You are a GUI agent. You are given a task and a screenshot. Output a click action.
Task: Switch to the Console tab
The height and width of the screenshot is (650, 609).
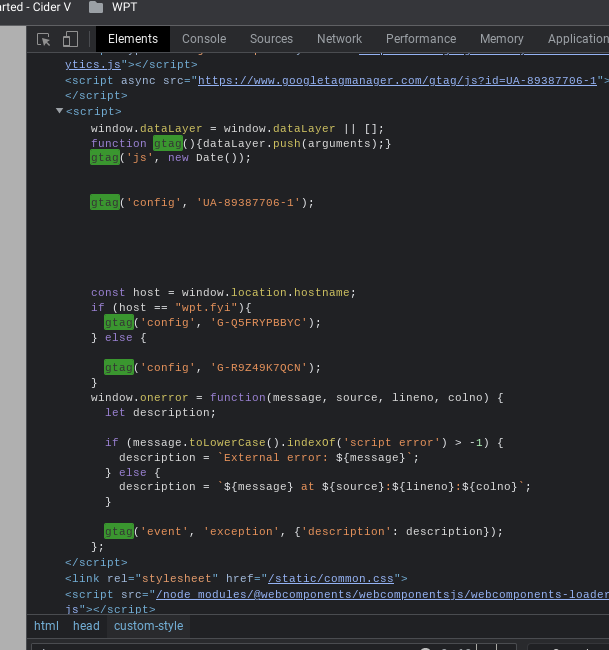coord(204,39)
